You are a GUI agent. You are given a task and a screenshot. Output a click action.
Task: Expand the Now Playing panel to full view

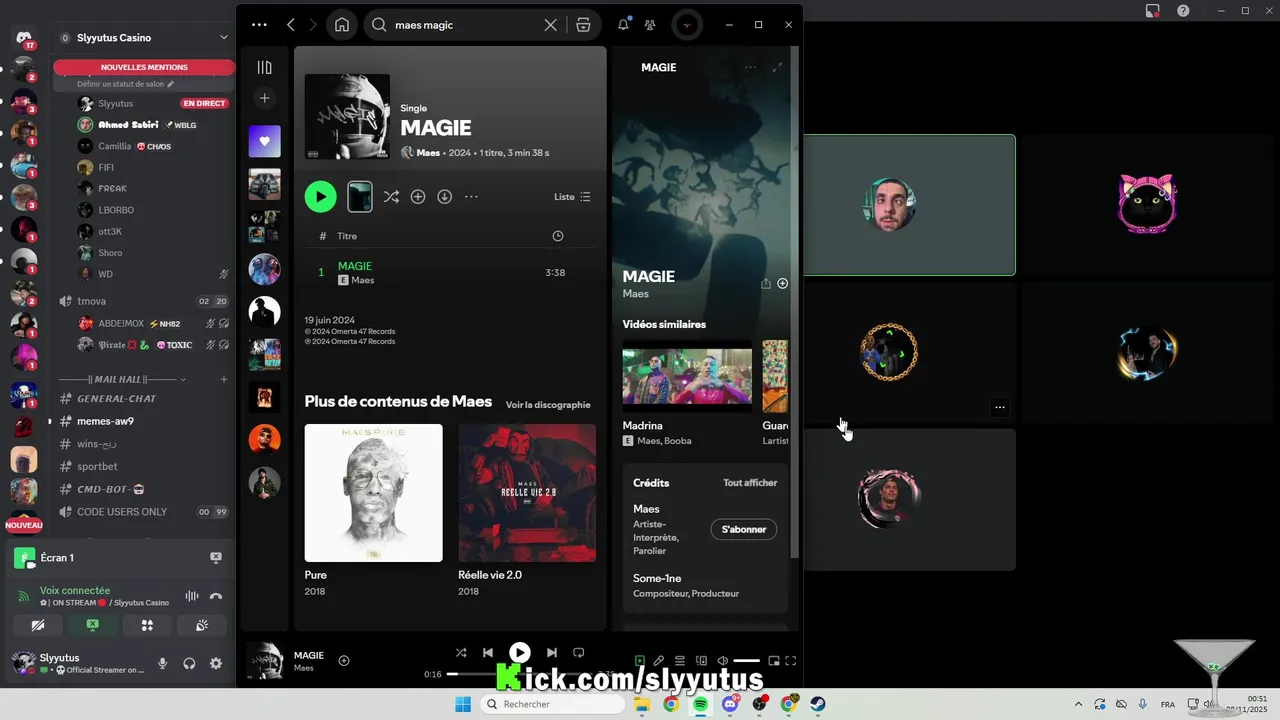point(777,68)
